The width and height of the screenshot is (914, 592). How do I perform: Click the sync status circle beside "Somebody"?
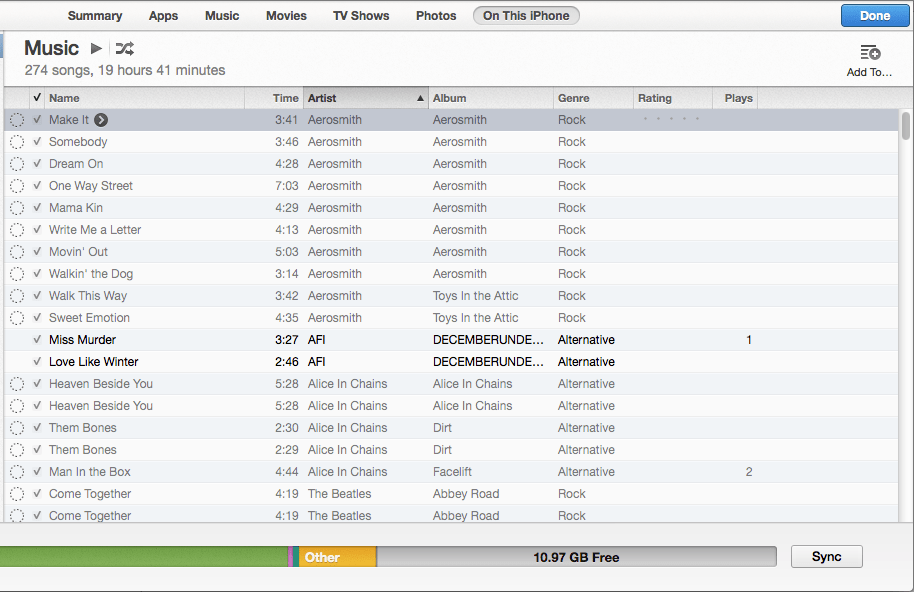pos(17,141)
